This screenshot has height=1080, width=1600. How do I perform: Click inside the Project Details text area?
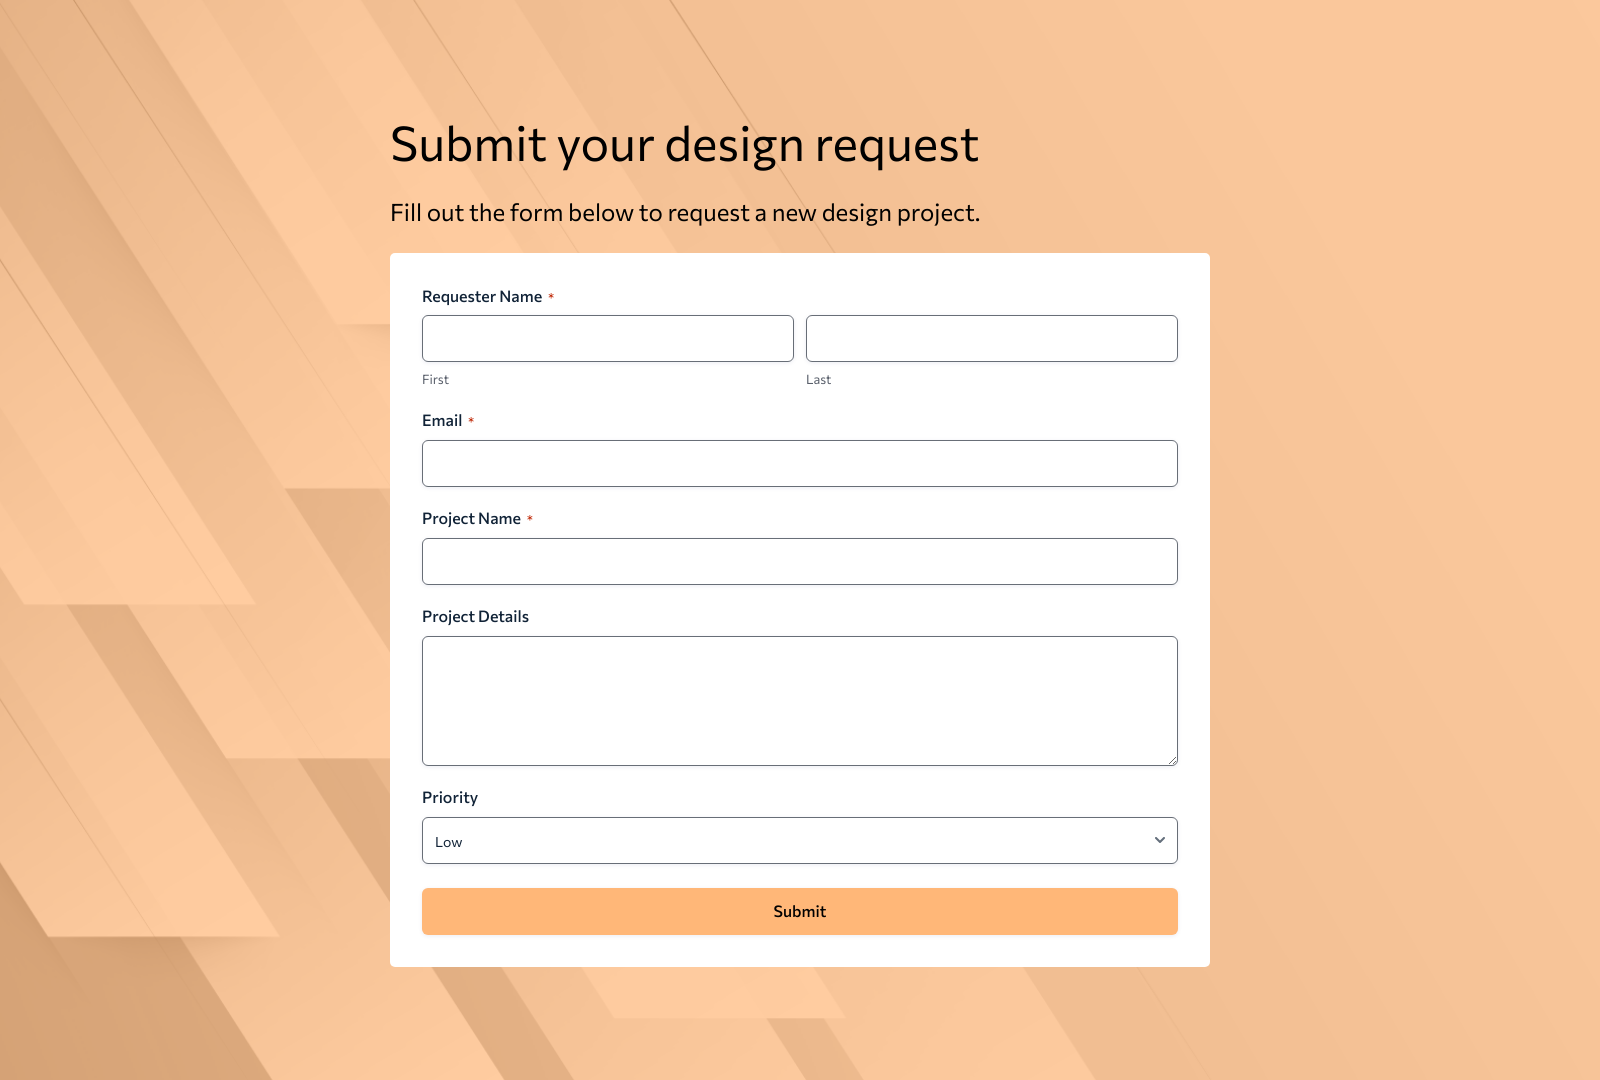(799, 700)
